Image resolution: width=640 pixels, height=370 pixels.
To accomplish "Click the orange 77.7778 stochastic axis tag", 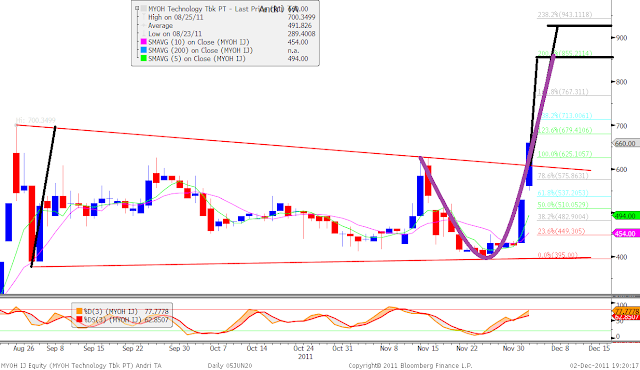I will (x=626, y=311).
